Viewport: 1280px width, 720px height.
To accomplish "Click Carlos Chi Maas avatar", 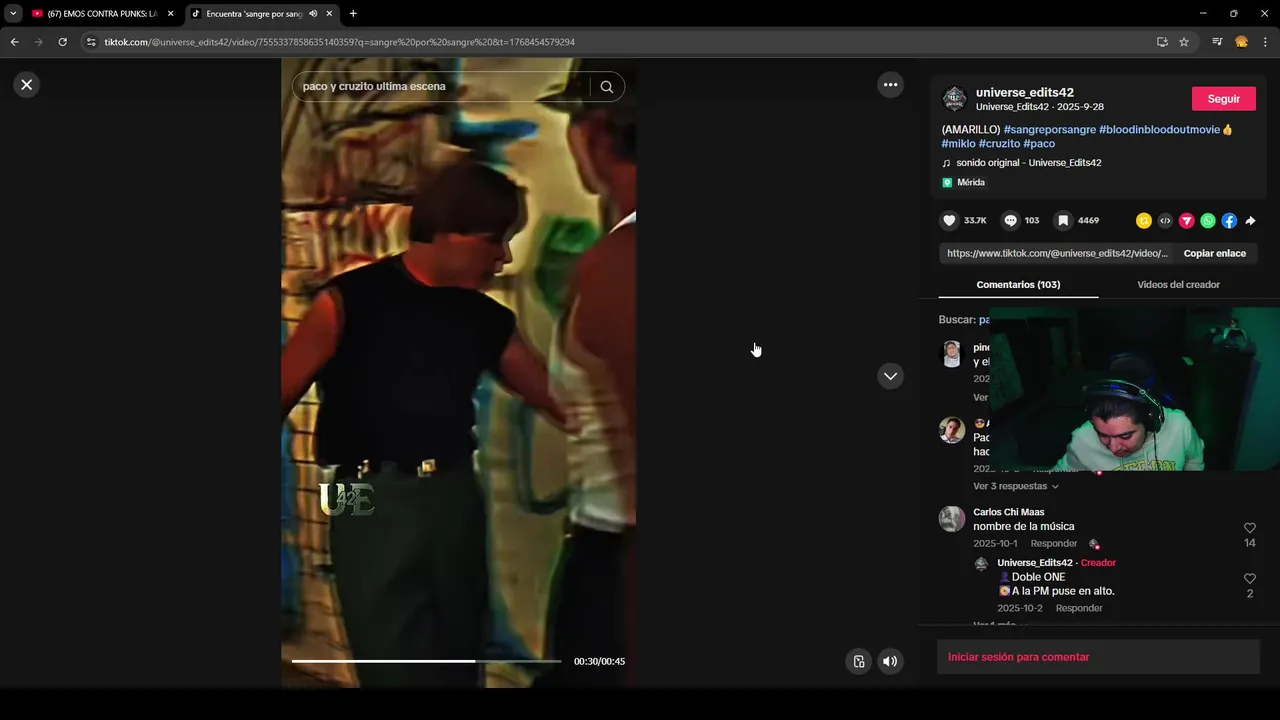I will tap(952, 519).
